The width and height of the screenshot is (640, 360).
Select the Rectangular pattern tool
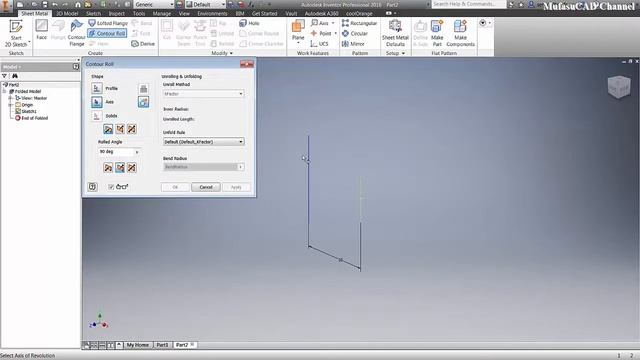point(360,23)
